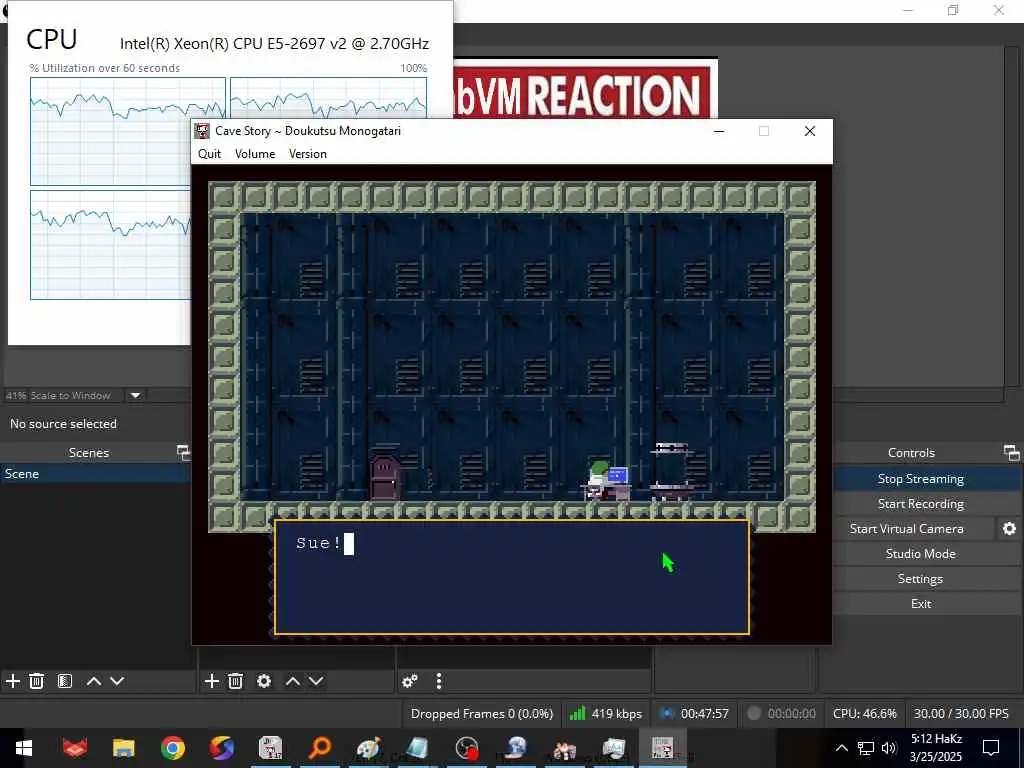Open the Windows Start menu

pyautogui.click(x=24, y=748)
